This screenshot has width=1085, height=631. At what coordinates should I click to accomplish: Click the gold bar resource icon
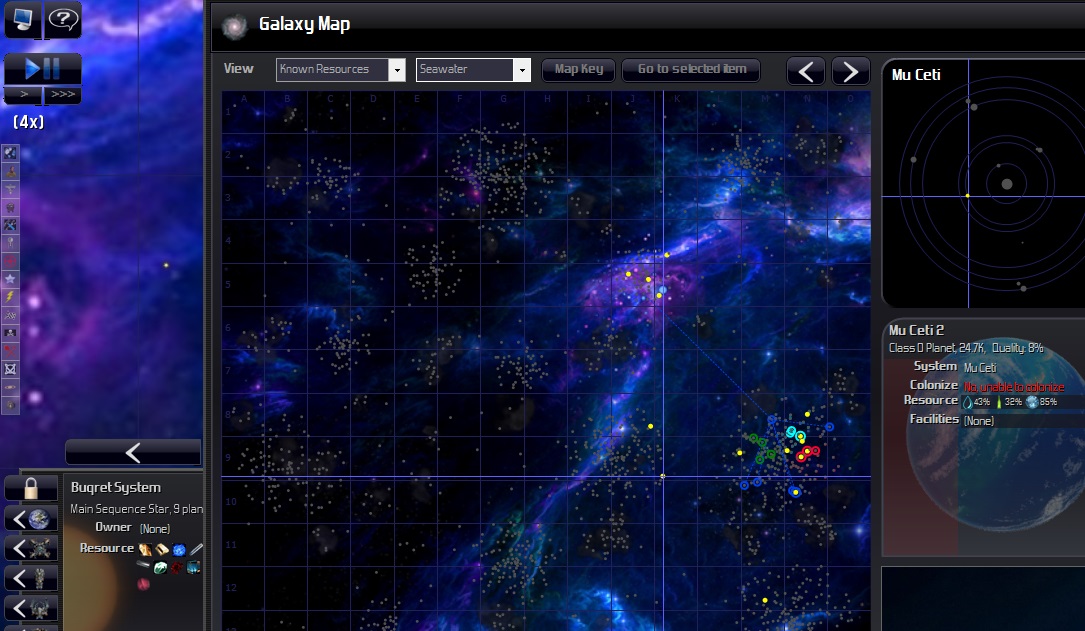tap(162, 549)
